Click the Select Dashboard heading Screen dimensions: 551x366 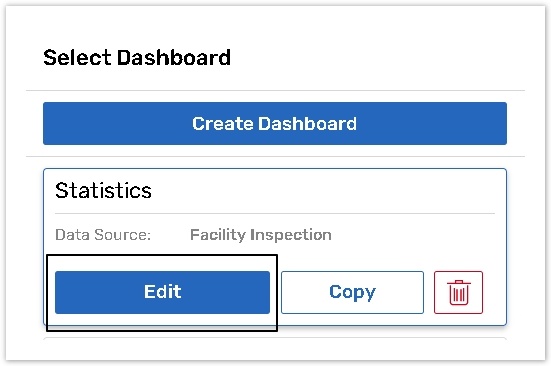tap(137, 57)
